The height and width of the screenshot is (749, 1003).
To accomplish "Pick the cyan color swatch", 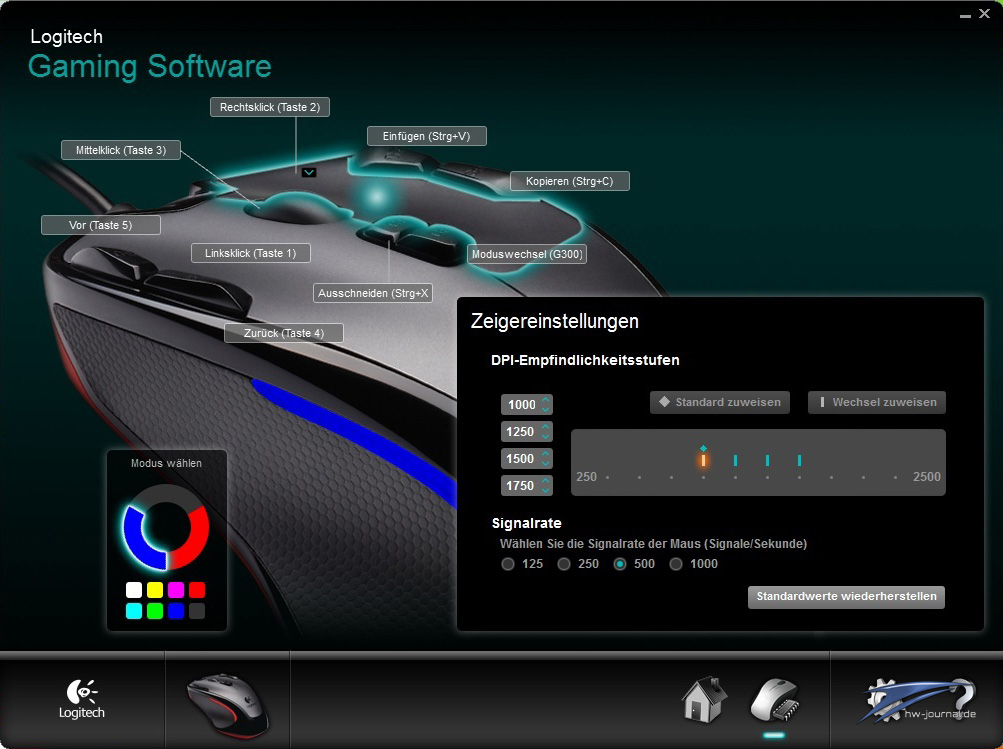I will pos(134,611).
